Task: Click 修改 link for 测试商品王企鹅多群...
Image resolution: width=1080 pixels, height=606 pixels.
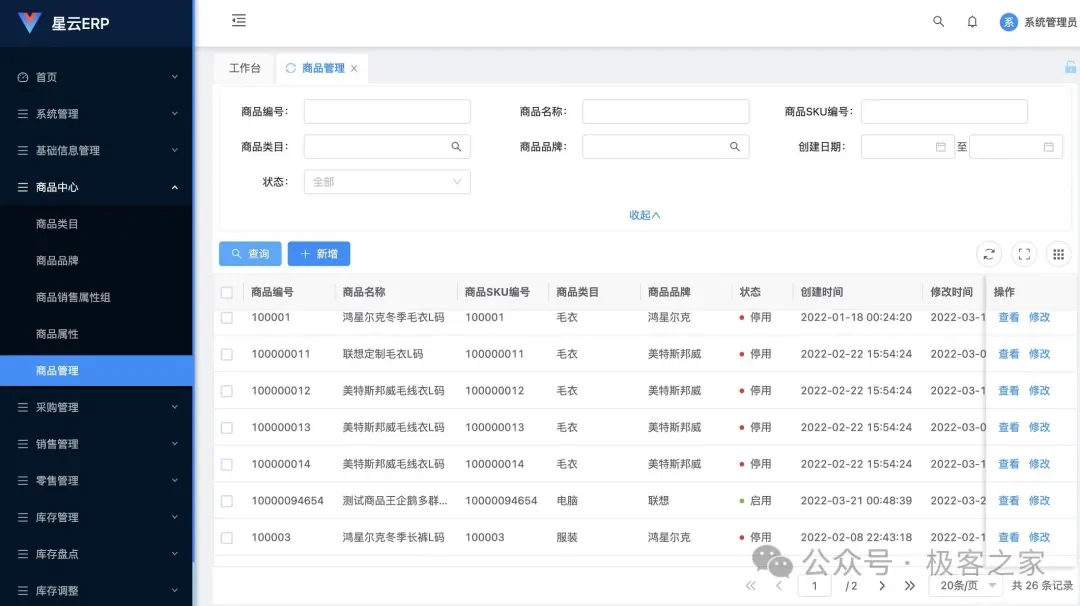Action: point(1040,500)
